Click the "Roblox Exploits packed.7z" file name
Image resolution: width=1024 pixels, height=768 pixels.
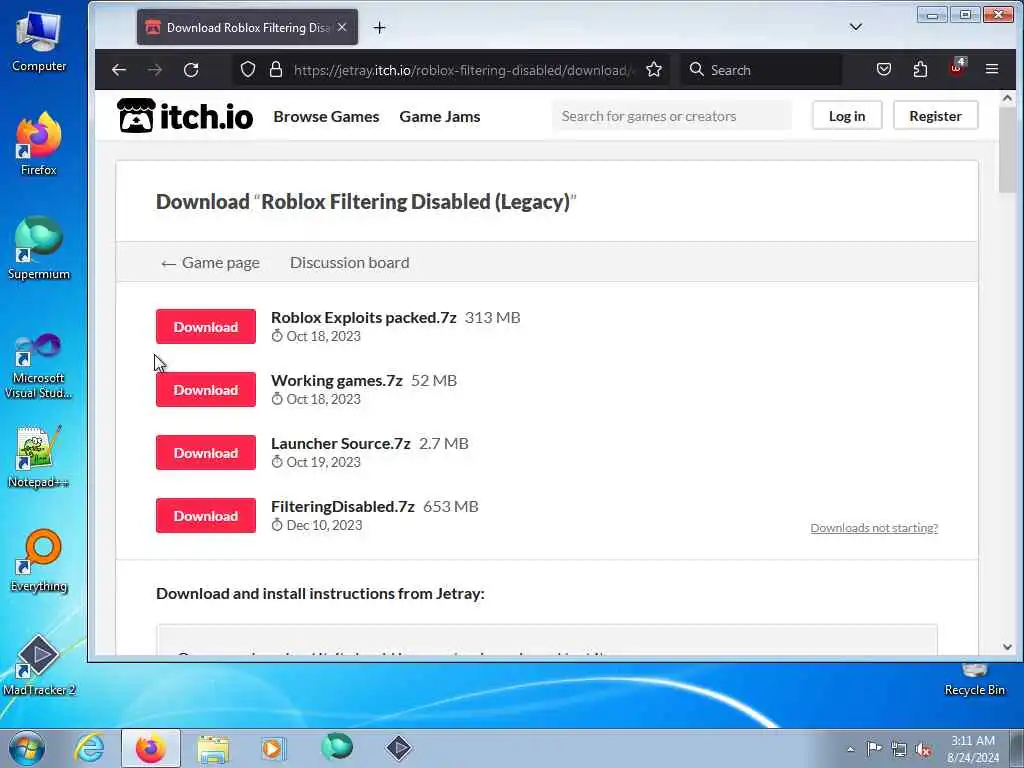point(363,317)
